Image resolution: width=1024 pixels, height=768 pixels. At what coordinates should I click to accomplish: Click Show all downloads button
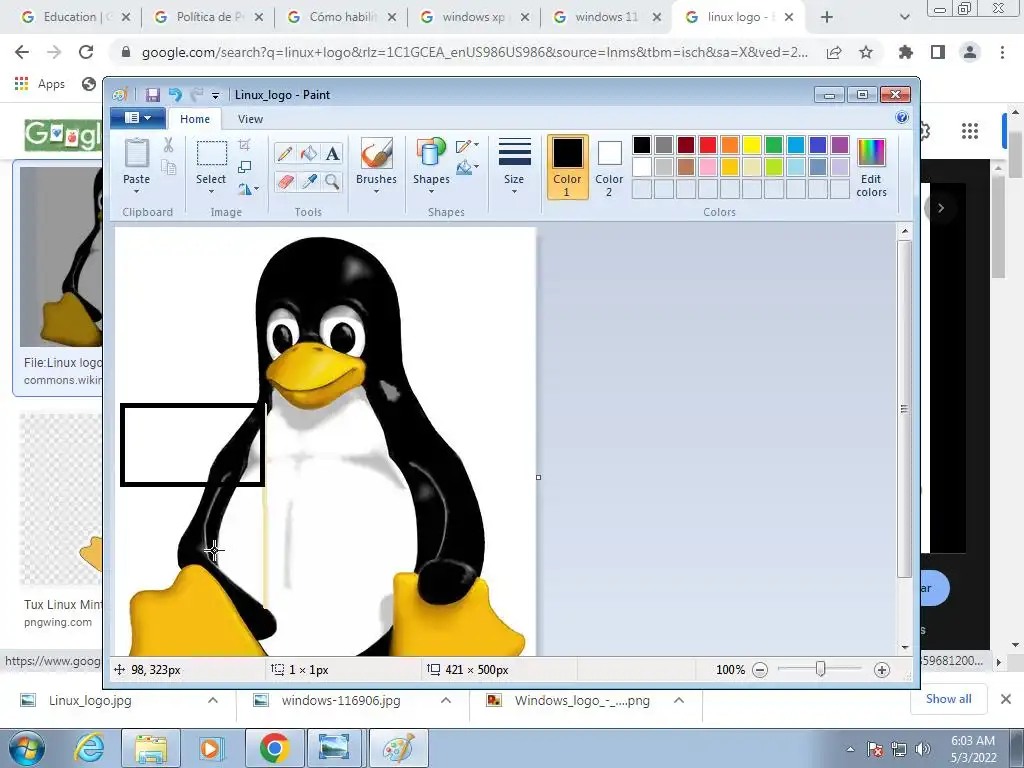948,699
